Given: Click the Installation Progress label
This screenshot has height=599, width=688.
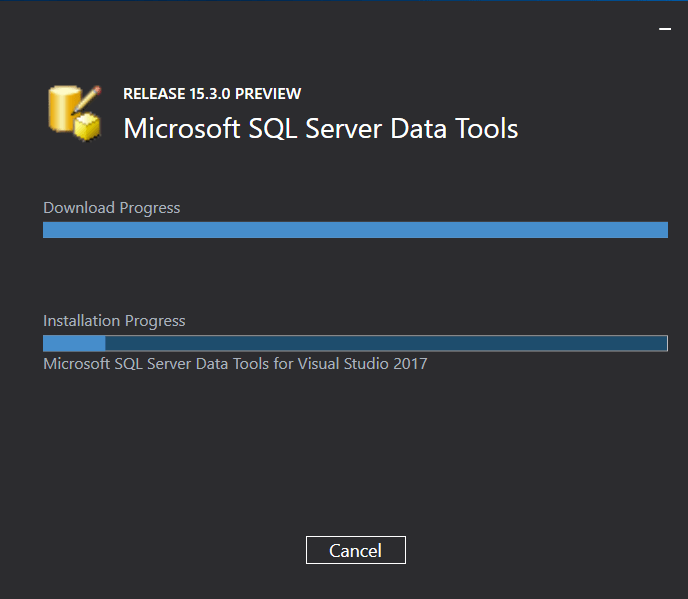Looking at the screenshot, I should [114, 321].
